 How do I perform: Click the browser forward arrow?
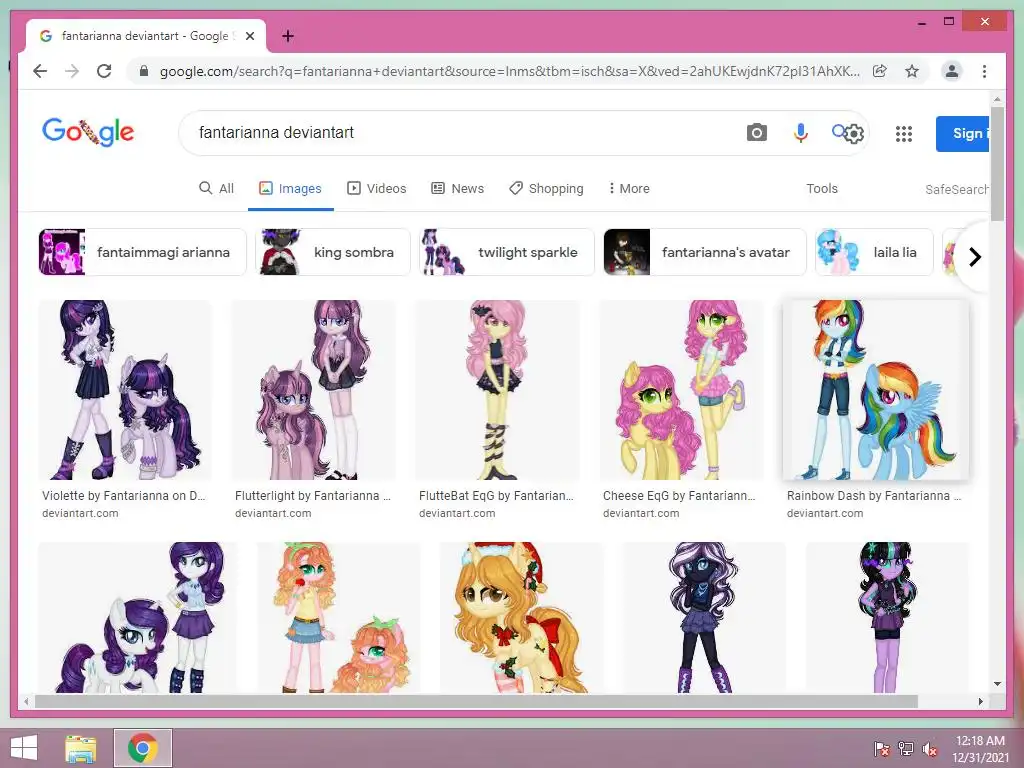click(x=72, y=71)
